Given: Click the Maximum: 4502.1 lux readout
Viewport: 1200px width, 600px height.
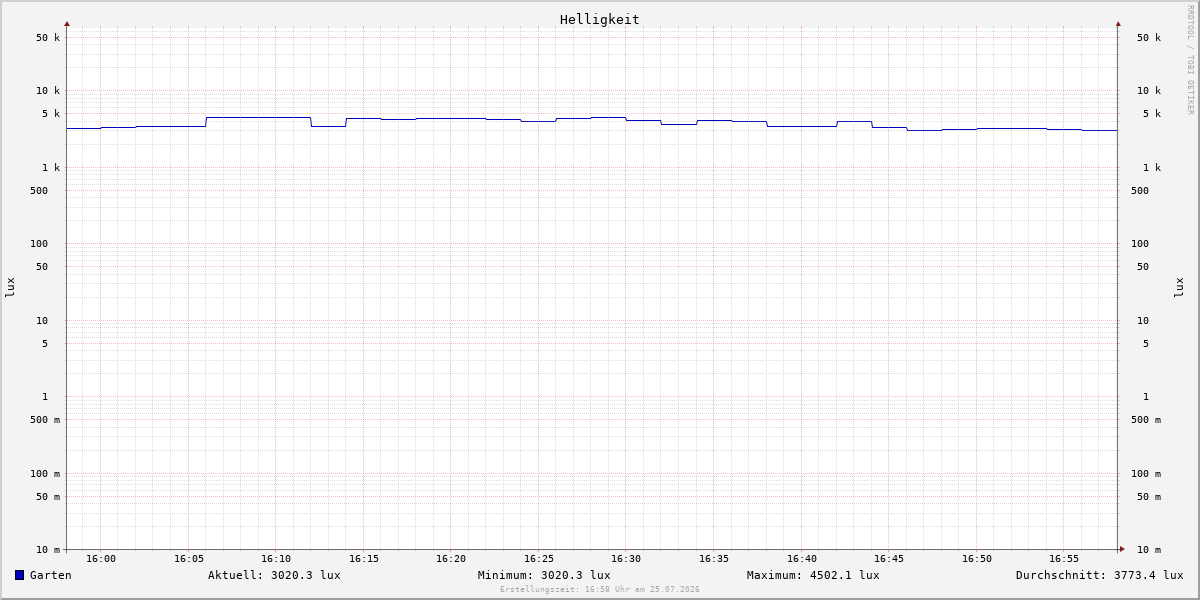Looking at the screenshot, I should click(813, 575).
